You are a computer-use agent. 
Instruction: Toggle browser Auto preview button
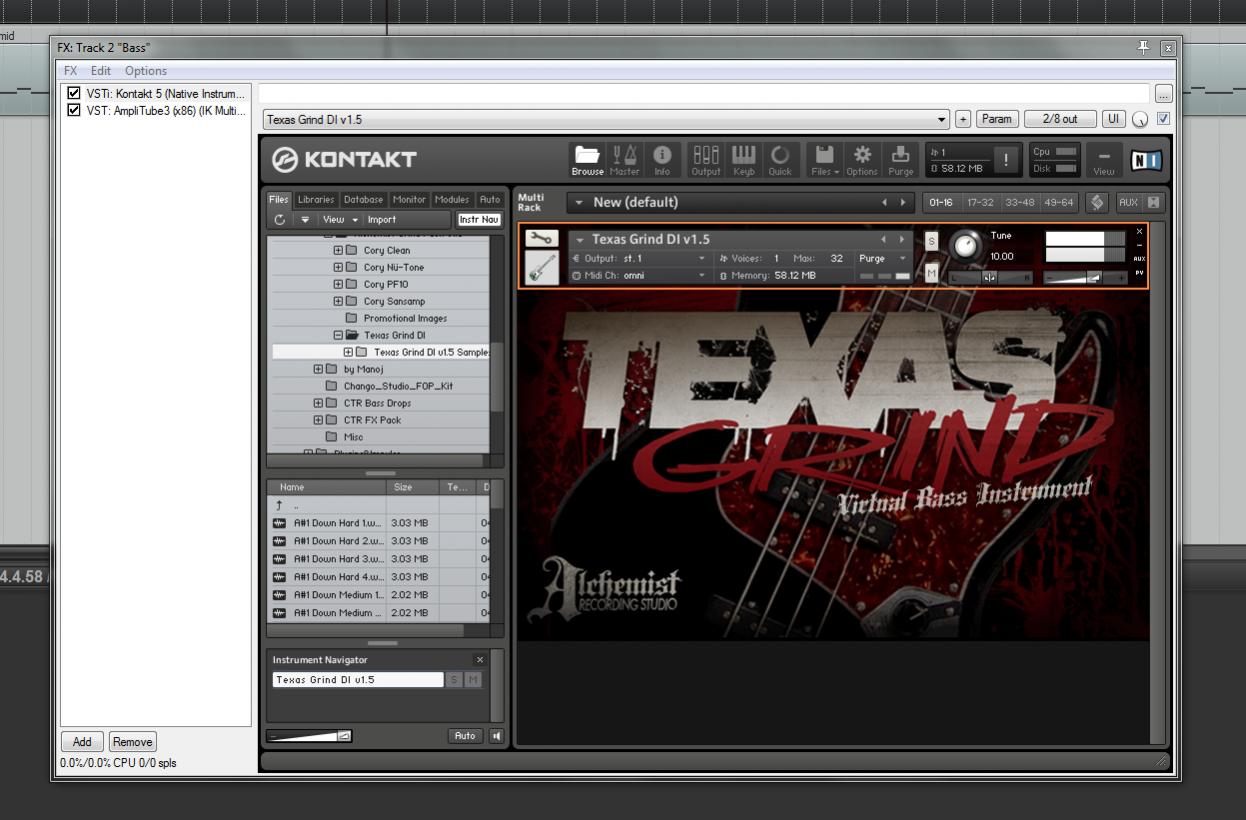click(x=465, y=736)
